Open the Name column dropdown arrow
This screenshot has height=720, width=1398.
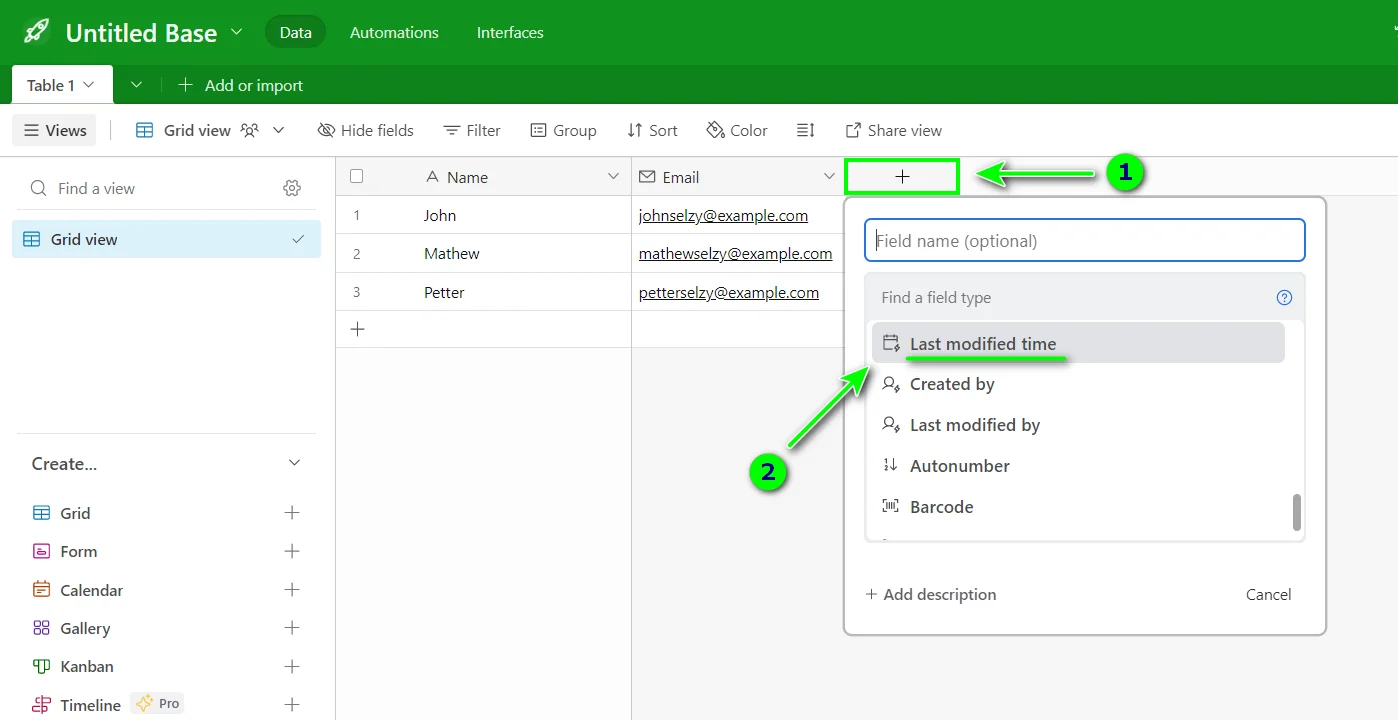tap(613, 177)
